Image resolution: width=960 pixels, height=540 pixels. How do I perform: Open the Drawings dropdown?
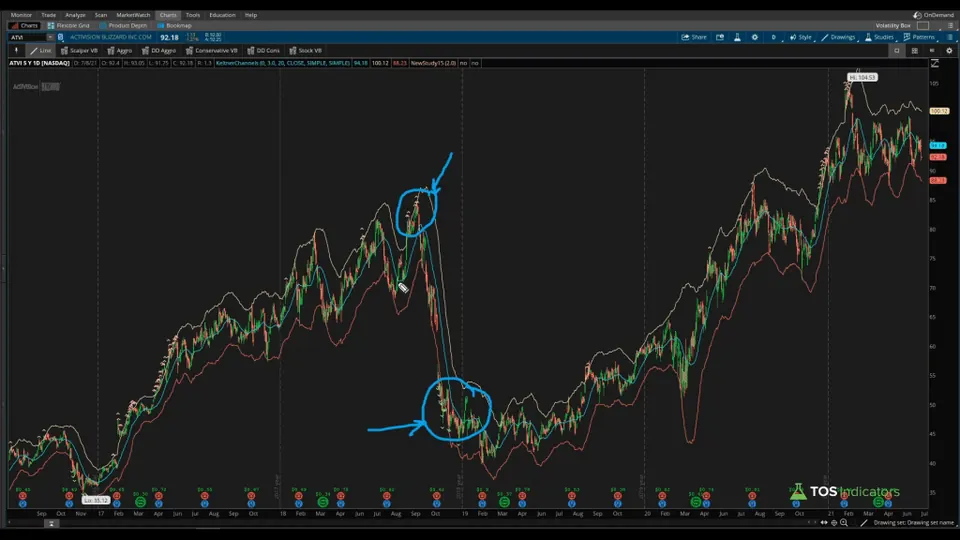pyautogui.click(x=839, y=37)
